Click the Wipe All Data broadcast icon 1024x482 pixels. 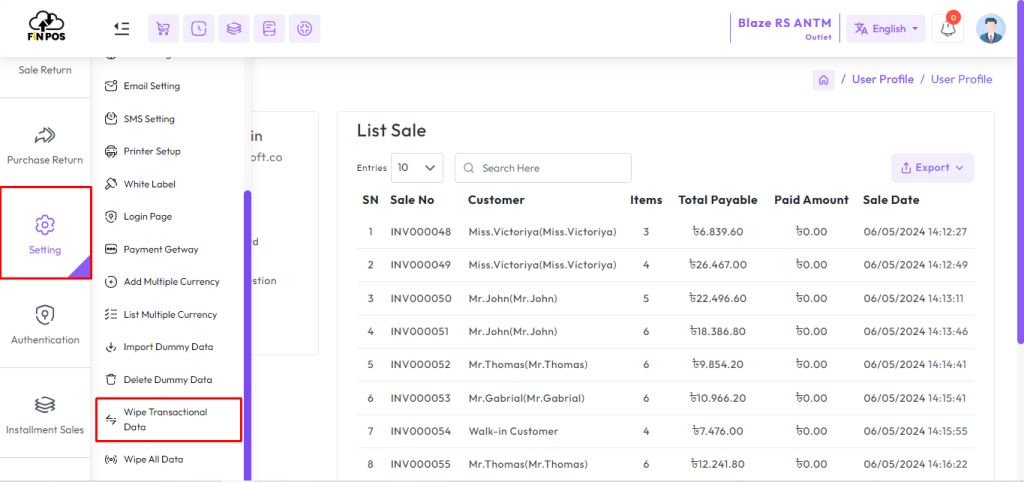tap(111, 459)
